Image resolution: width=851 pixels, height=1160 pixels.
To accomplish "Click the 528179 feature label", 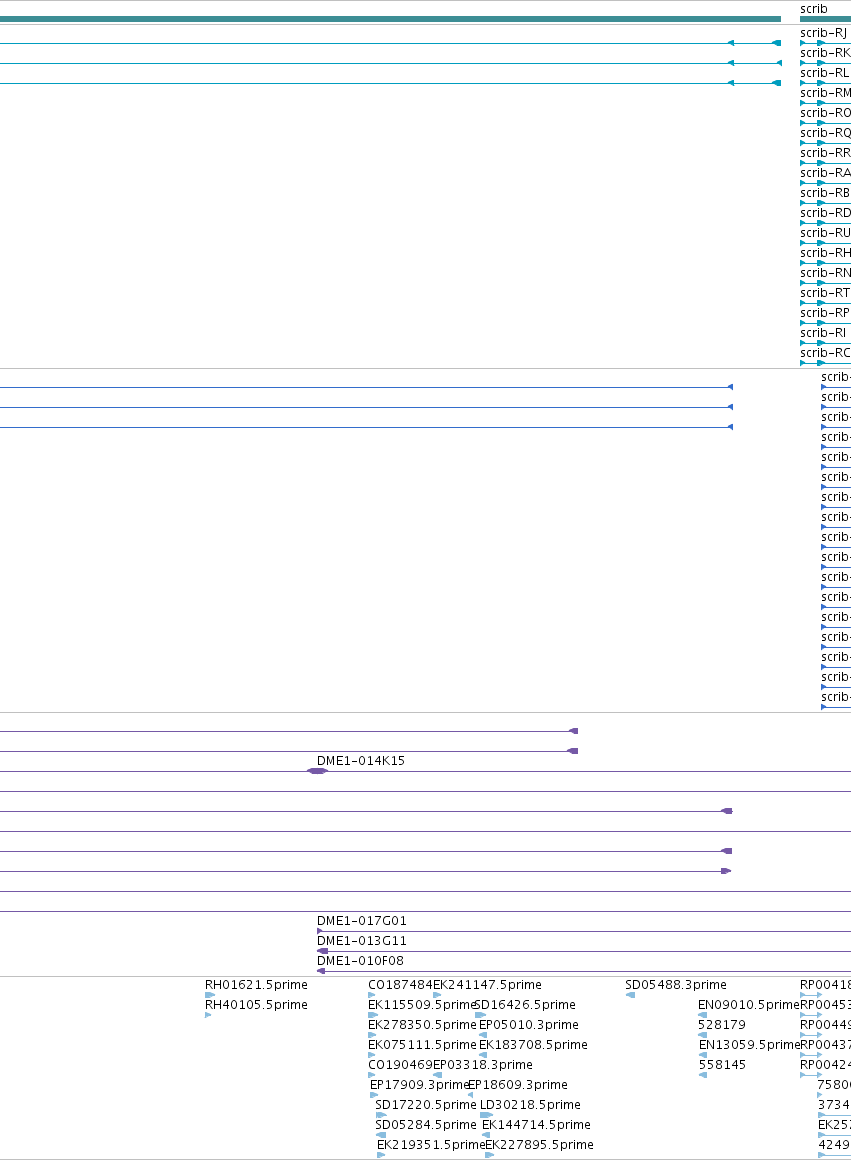I will (x=722, y=1025).
